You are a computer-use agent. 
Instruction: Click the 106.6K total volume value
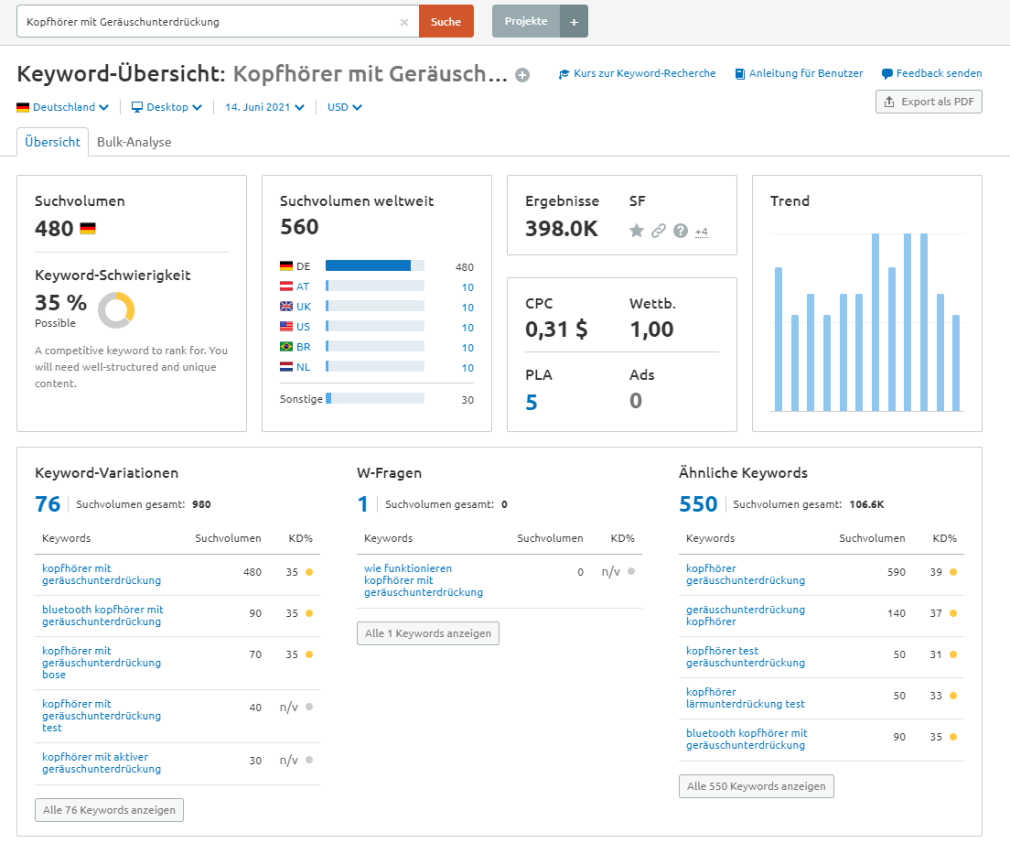click(x=867, y=504)
